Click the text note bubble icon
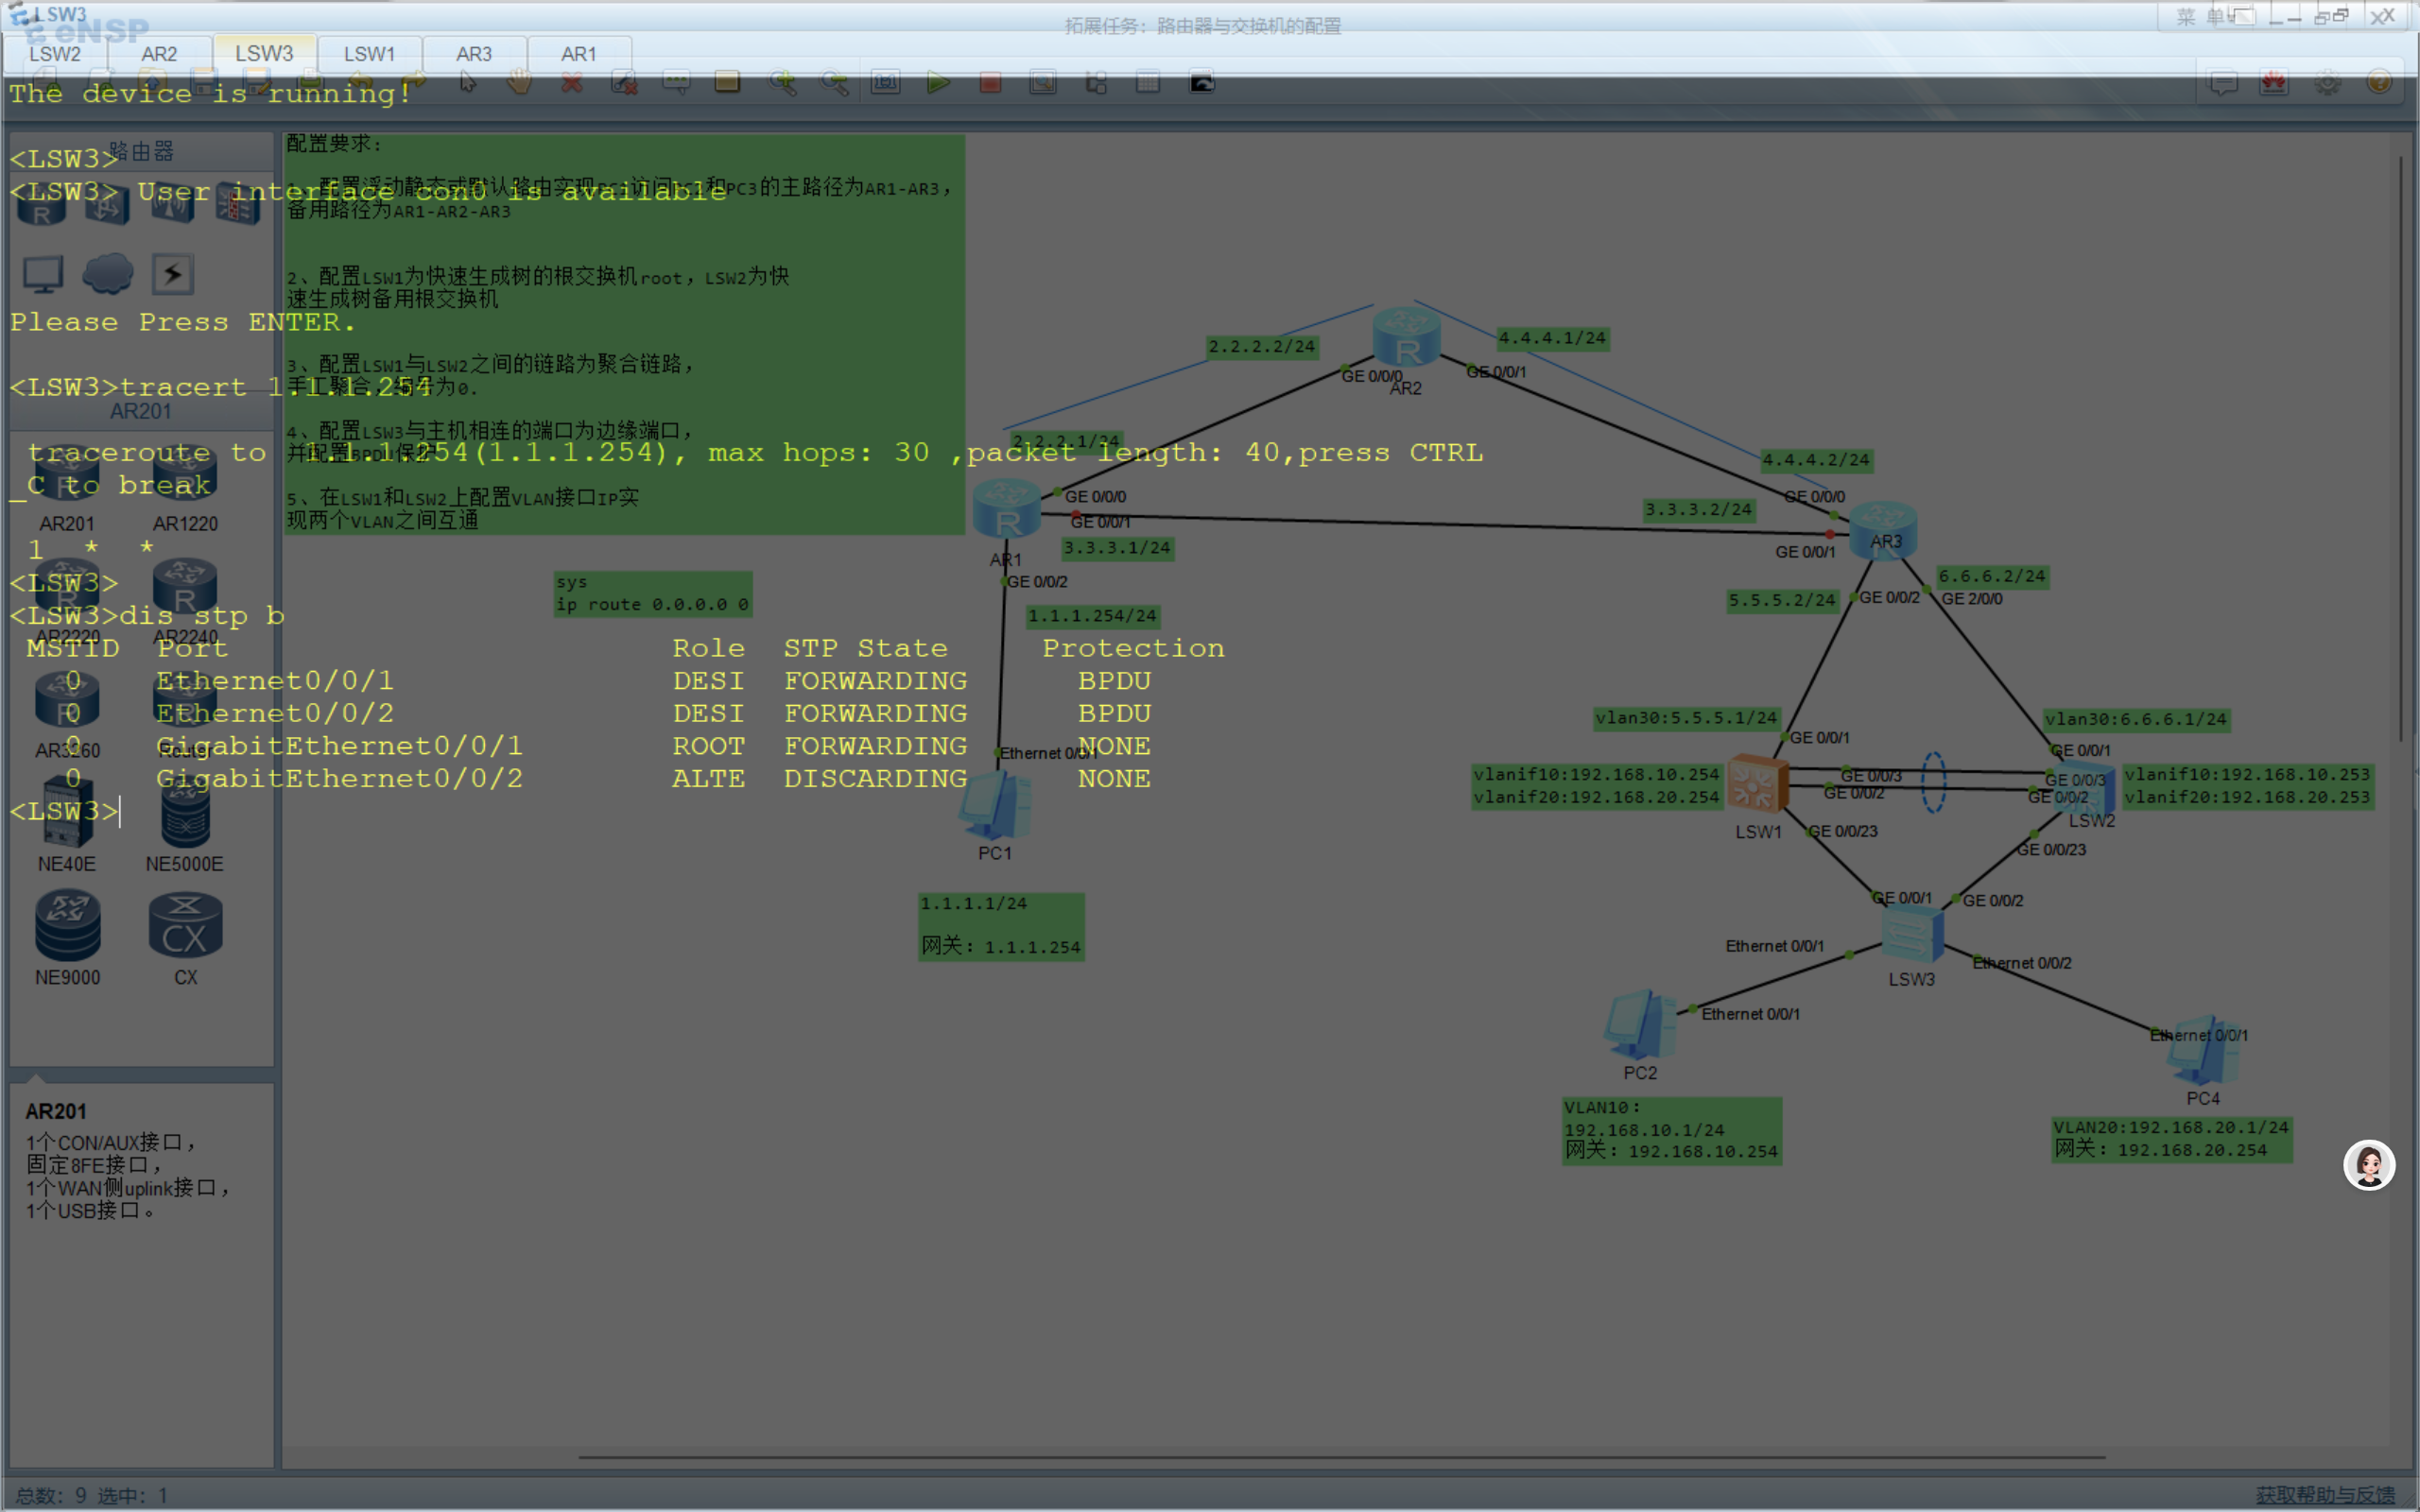The height and width of the screenshot is (1512, 2420). [676, 83]
